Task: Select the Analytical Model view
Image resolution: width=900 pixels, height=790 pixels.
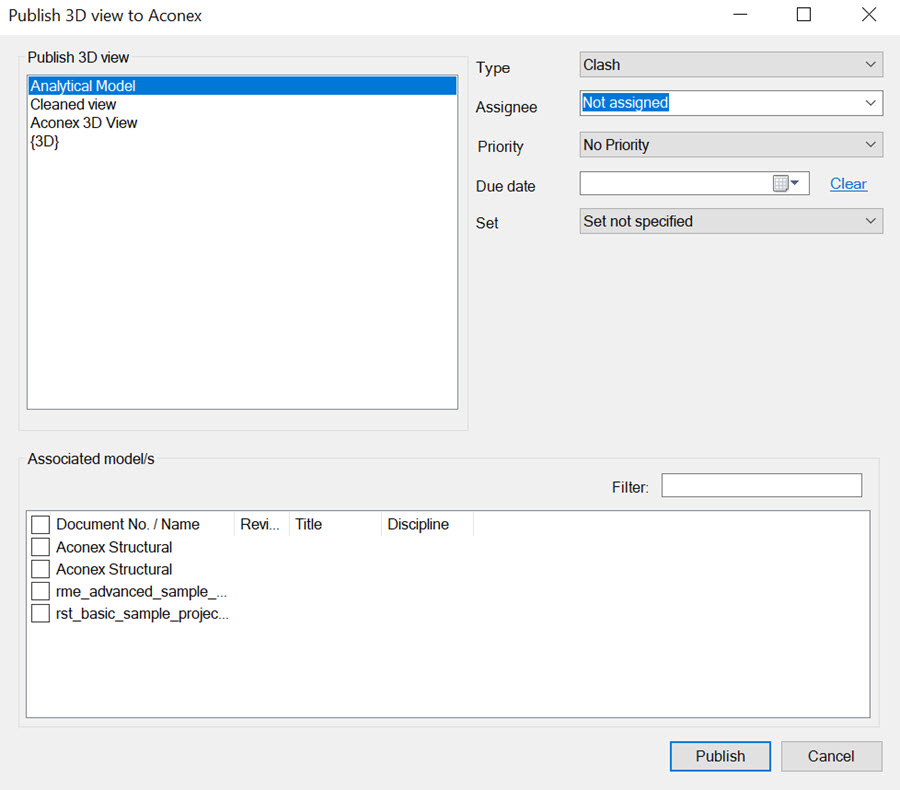Action: point(242,86)
